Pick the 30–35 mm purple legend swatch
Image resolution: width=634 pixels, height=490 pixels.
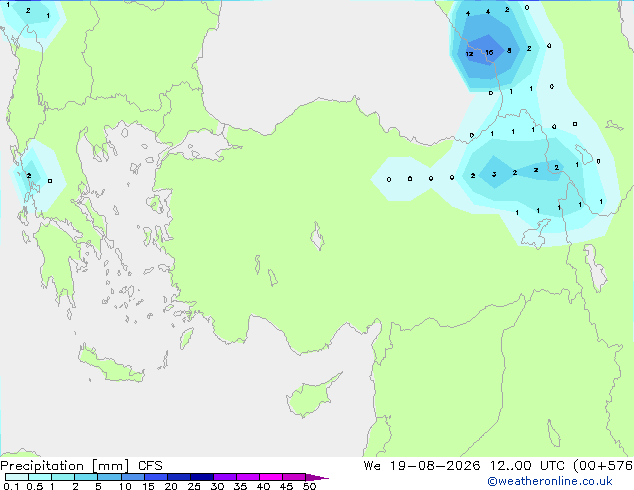click(x=225, y=477)
